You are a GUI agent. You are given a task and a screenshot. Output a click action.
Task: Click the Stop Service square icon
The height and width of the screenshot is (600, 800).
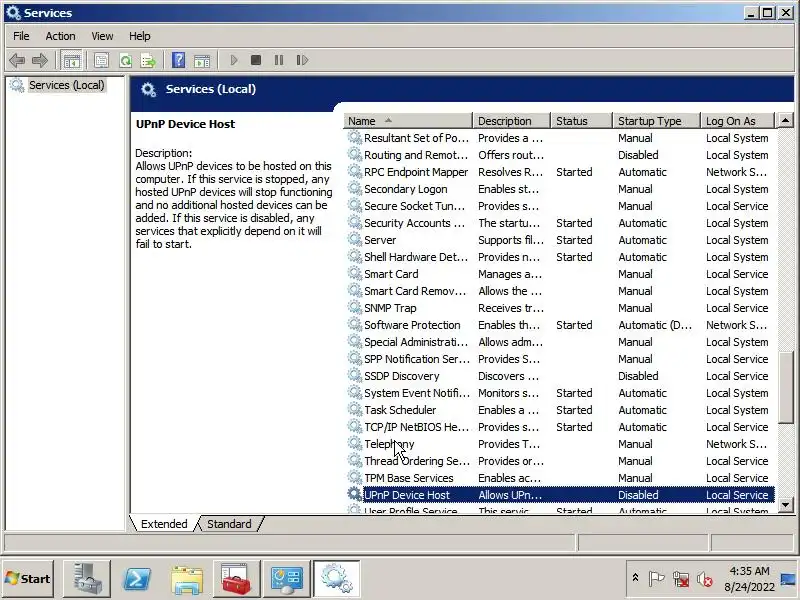point(256,60)
